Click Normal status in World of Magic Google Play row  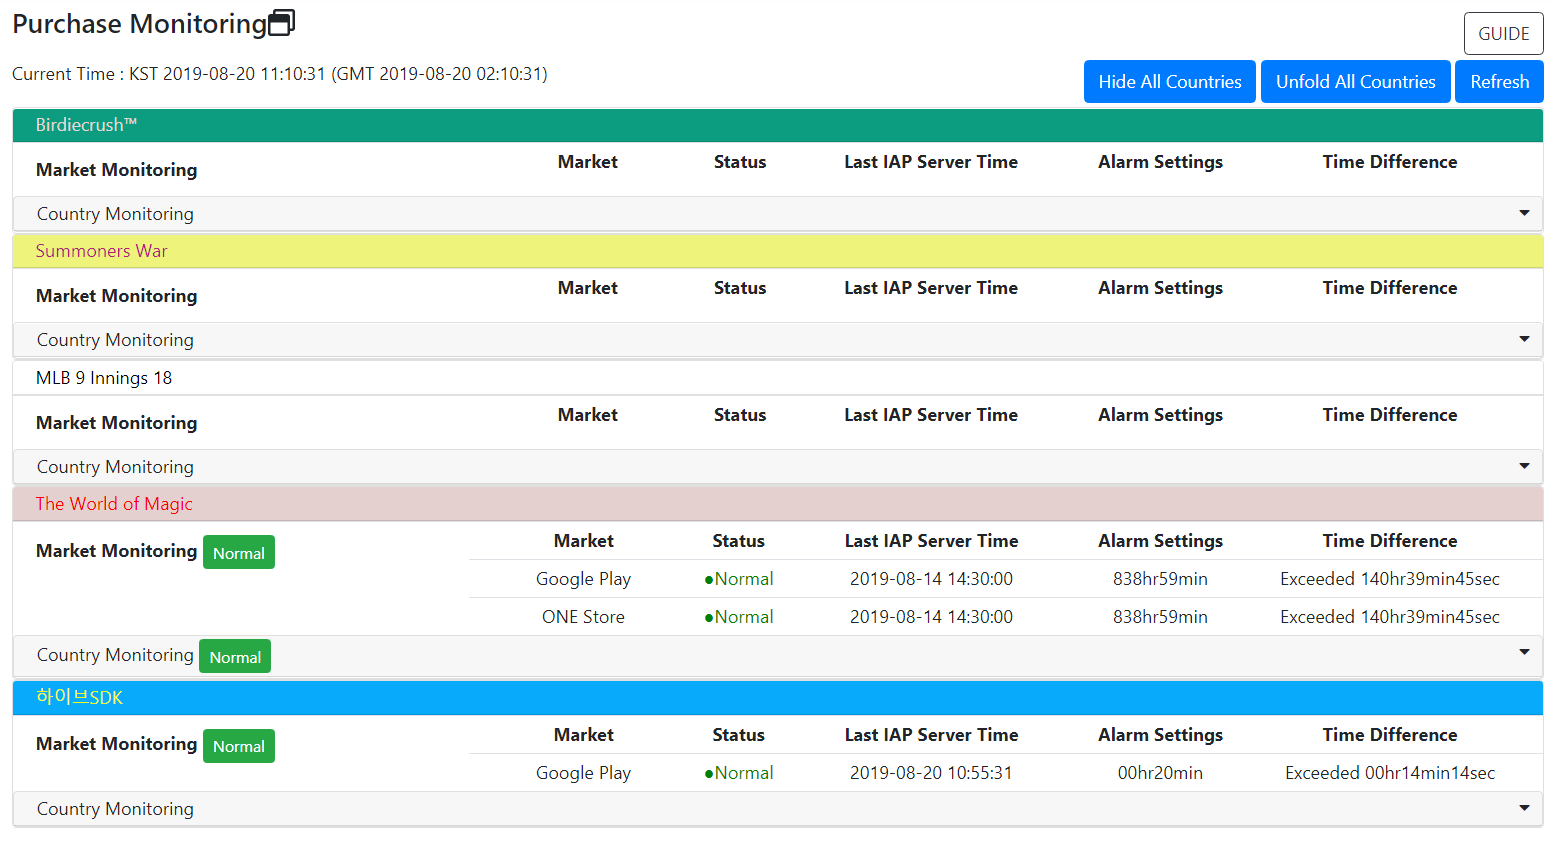738,579
